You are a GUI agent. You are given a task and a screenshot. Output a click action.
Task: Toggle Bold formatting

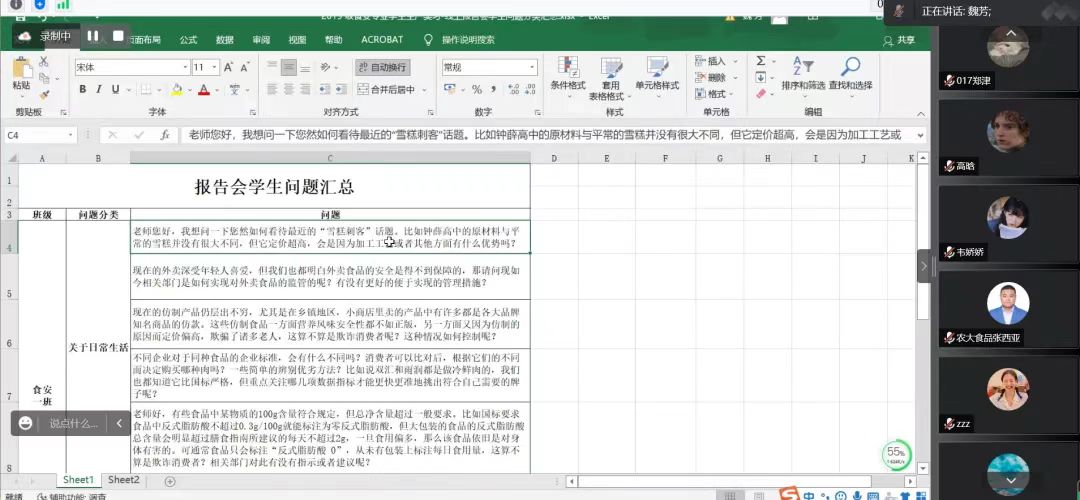pos(84,90)
